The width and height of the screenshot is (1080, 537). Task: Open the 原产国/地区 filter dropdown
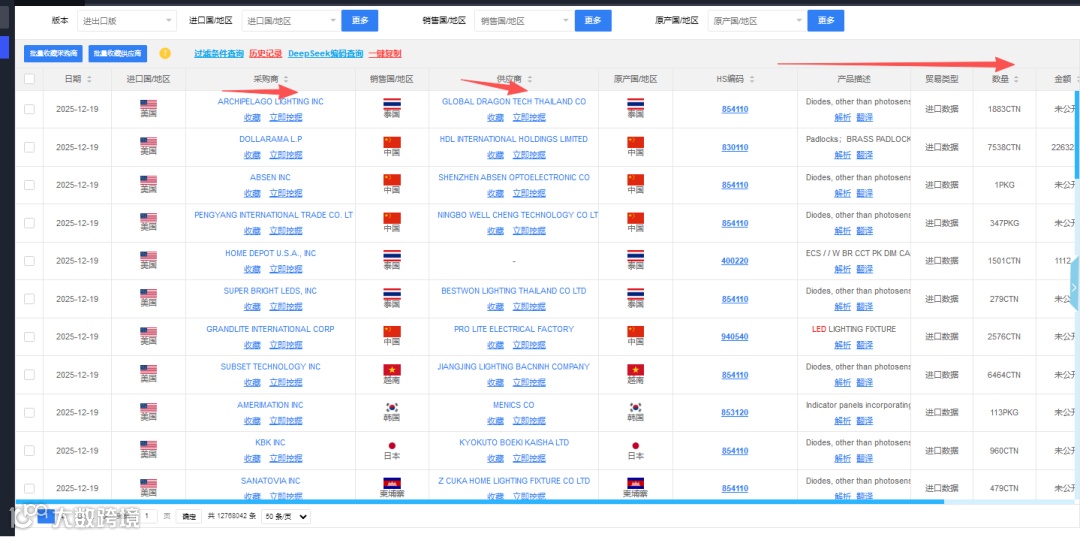coord(756,21)
